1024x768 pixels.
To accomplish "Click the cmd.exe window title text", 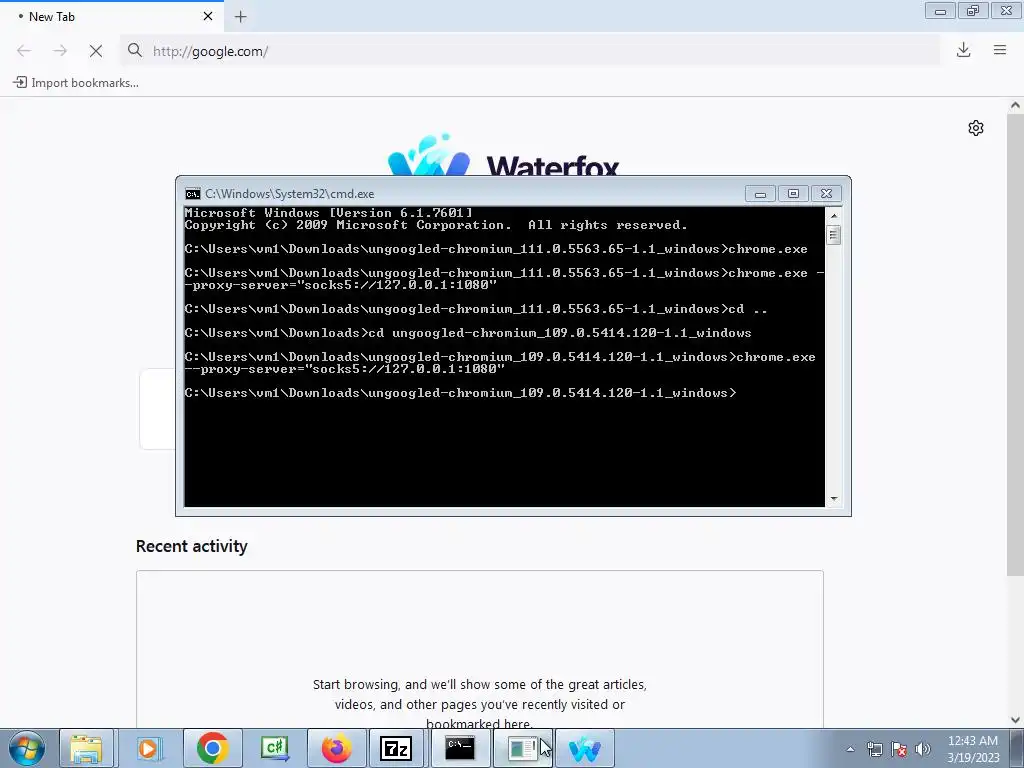I will point(290,194).
